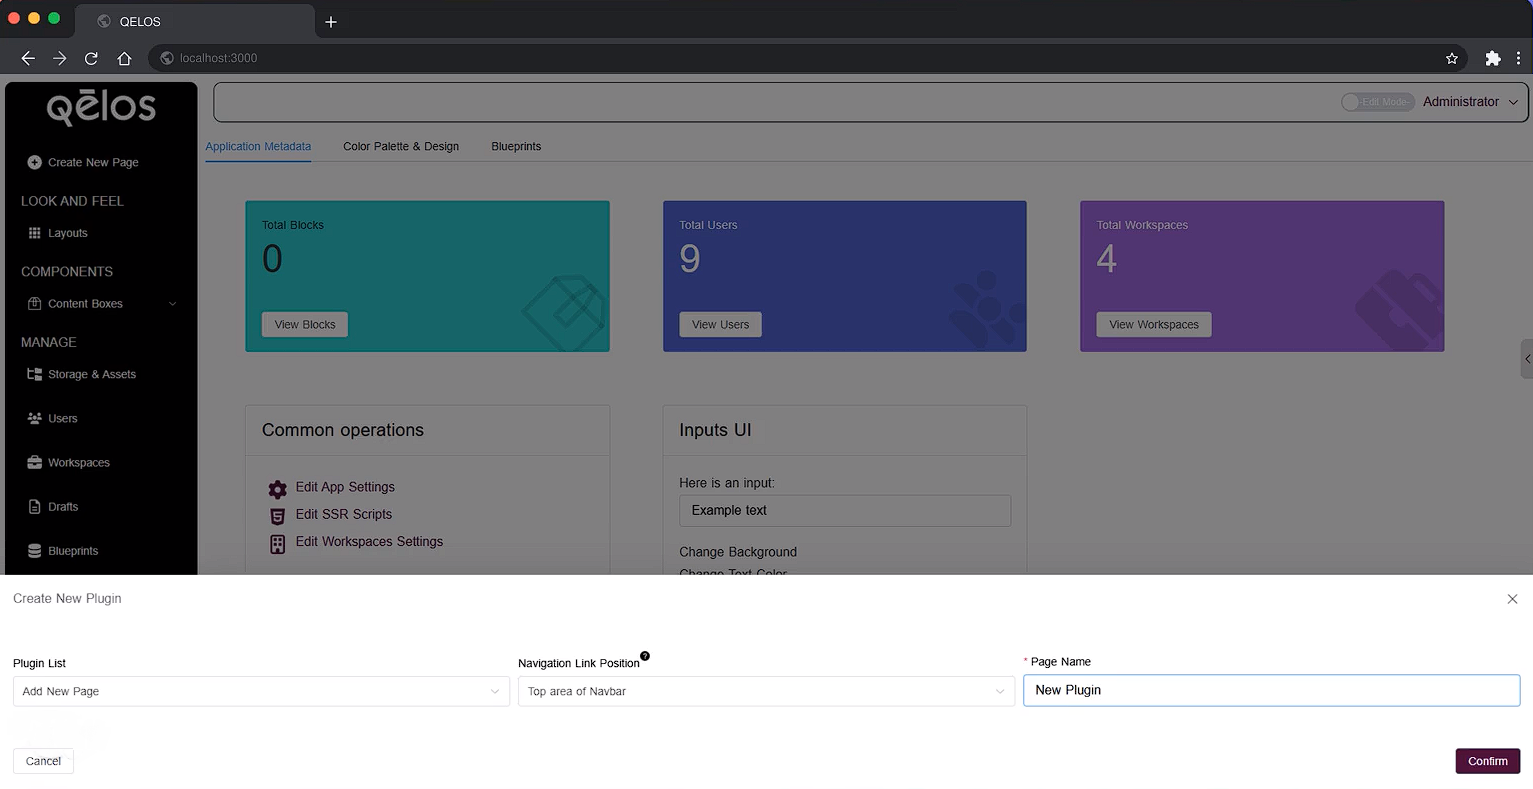The width and height of the screenshot is (1533, 789).
Task: Open Blueprints from the sidebar
Action: 33,550
